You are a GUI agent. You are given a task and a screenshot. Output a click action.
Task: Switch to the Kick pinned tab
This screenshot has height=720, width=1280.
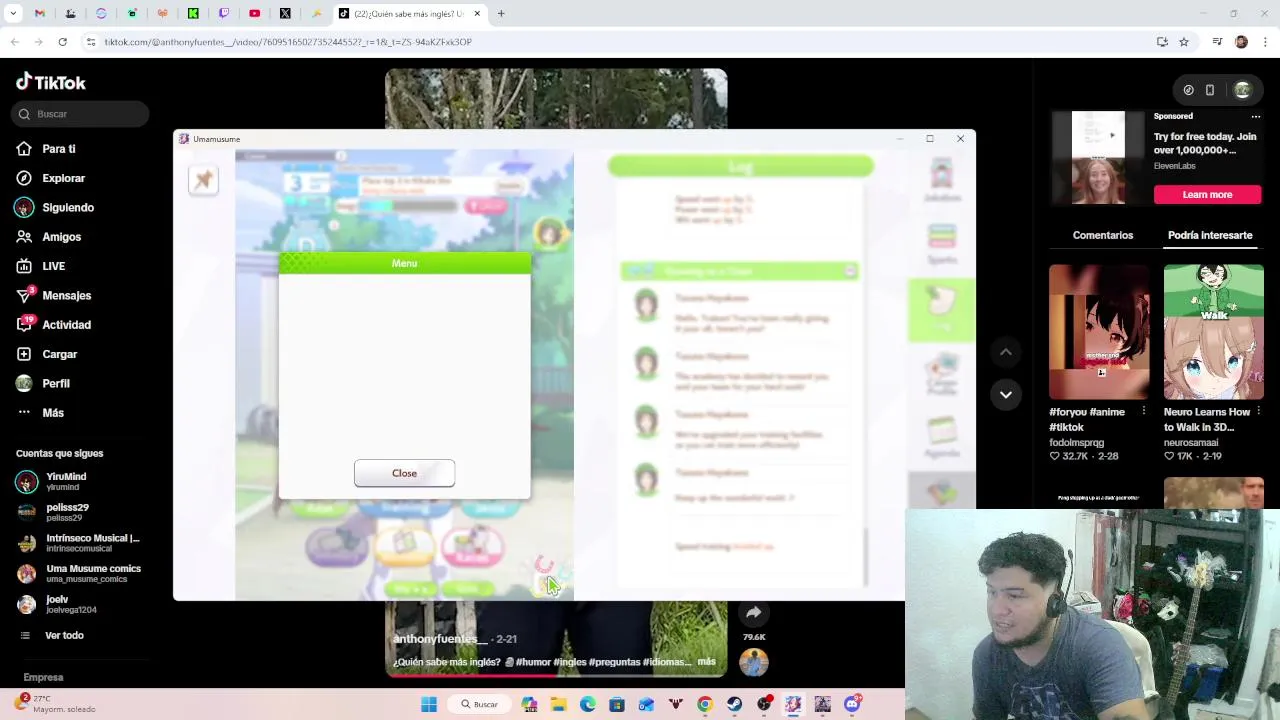[x=193, y=13]
